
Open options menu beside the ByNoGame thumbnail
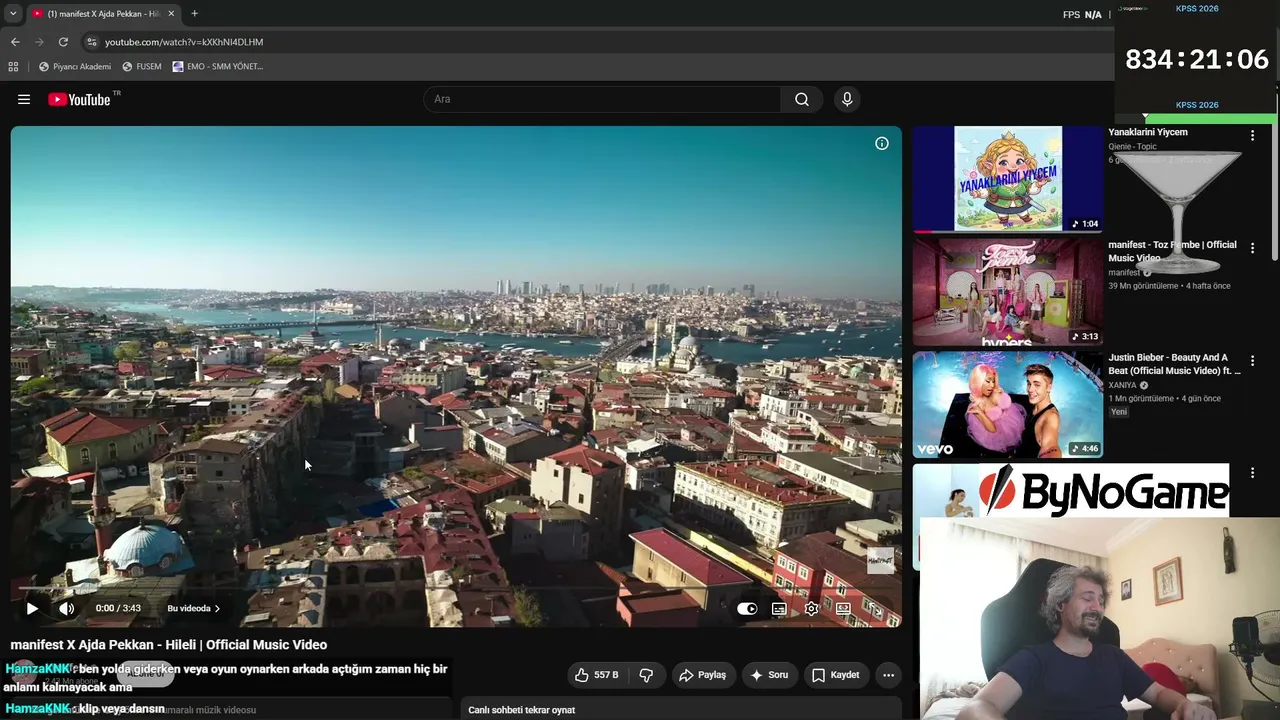[1252, 472]
